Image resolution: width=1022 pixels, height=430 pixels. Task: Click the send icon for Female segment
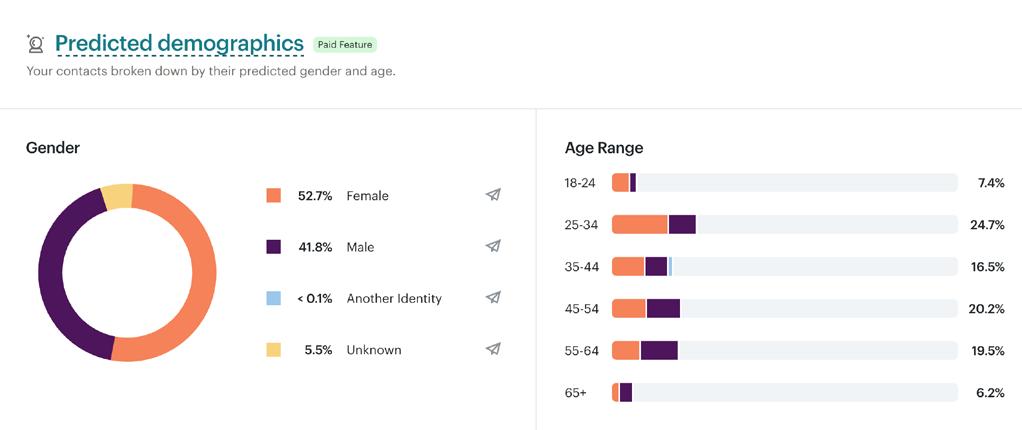pos(493,195)
